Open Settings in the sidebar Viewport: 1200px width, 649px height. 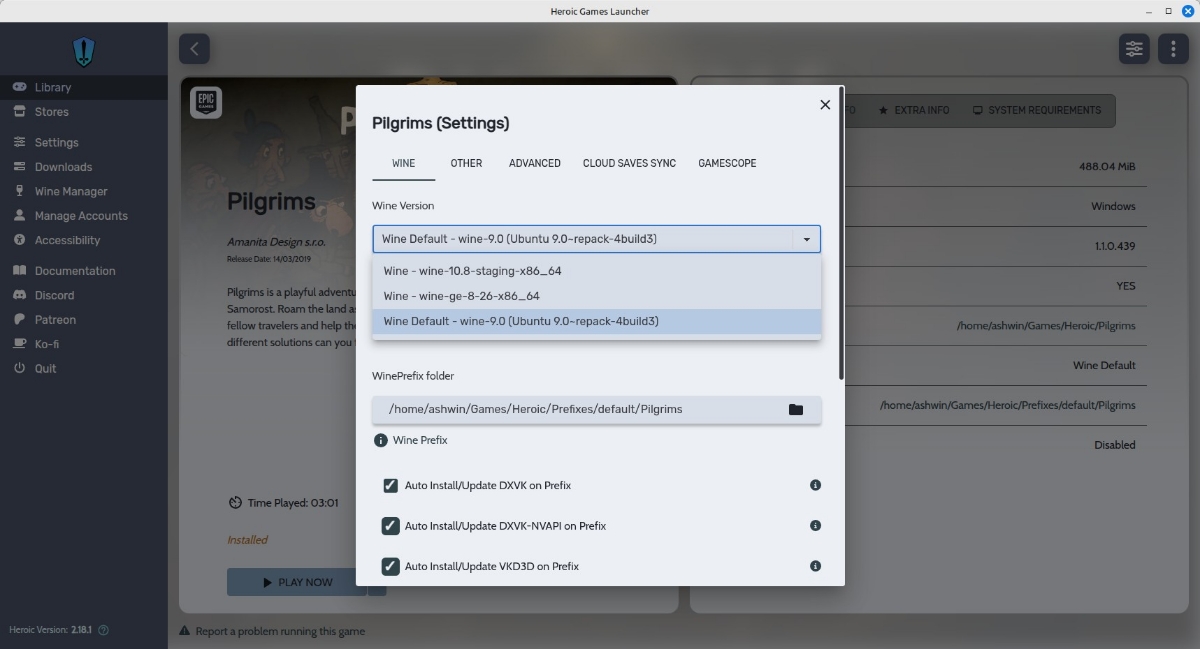click(84, 142)
